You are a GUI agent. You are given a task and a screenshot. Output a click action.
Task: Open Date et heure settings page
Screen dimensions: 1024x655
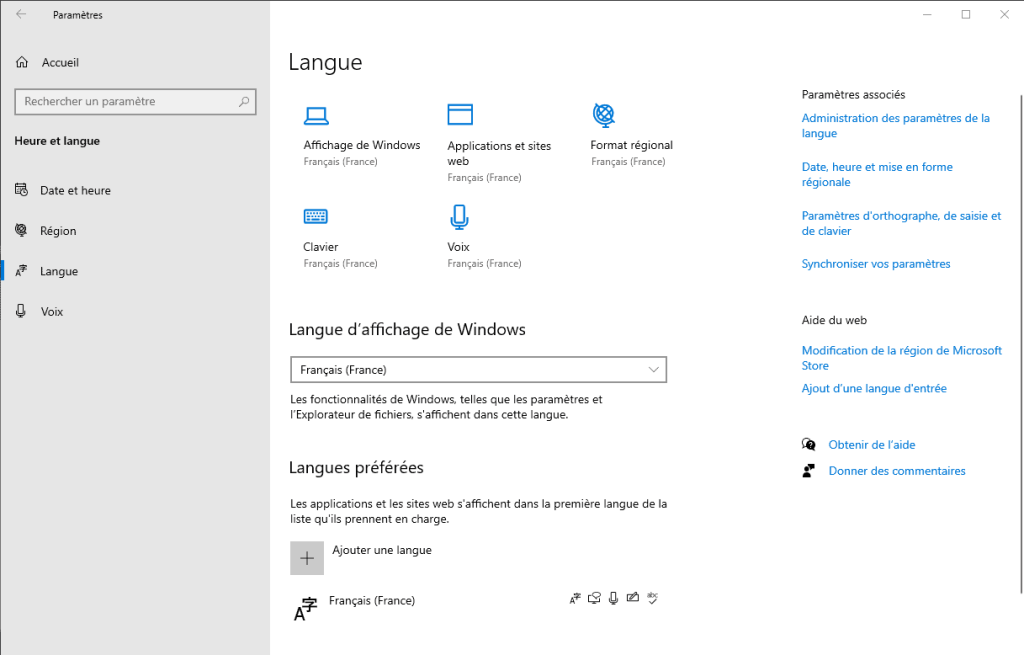pos(75,191)
